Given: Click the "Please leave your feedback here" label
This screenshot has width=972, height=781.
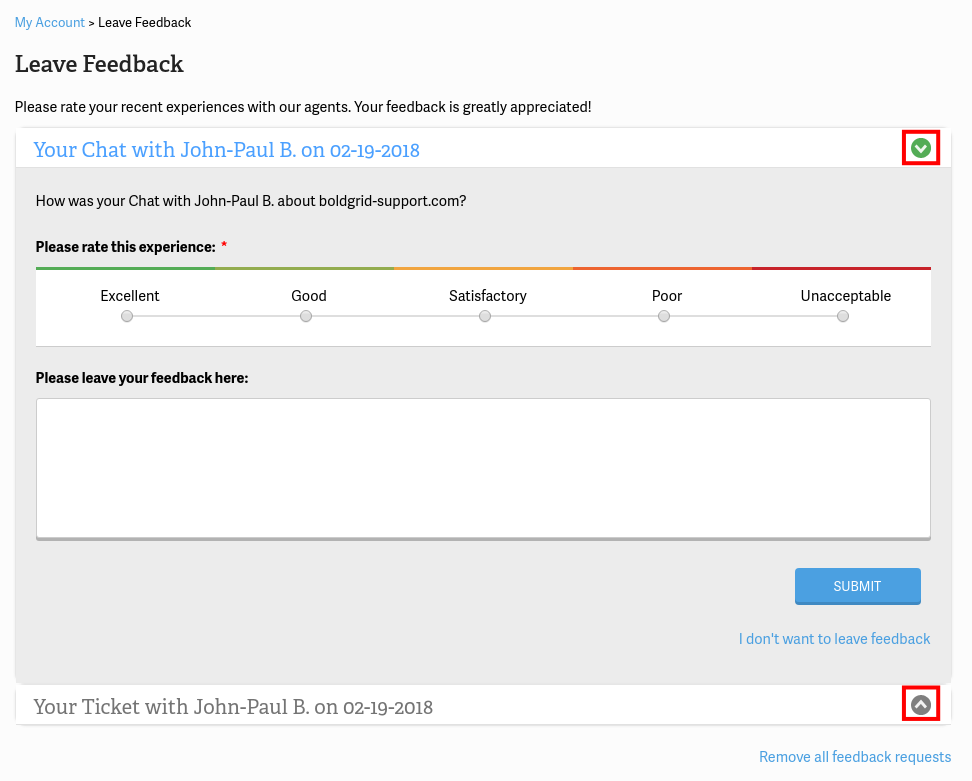Looking at the screenshot, I should pyautogui.click(x=142, y=378).
